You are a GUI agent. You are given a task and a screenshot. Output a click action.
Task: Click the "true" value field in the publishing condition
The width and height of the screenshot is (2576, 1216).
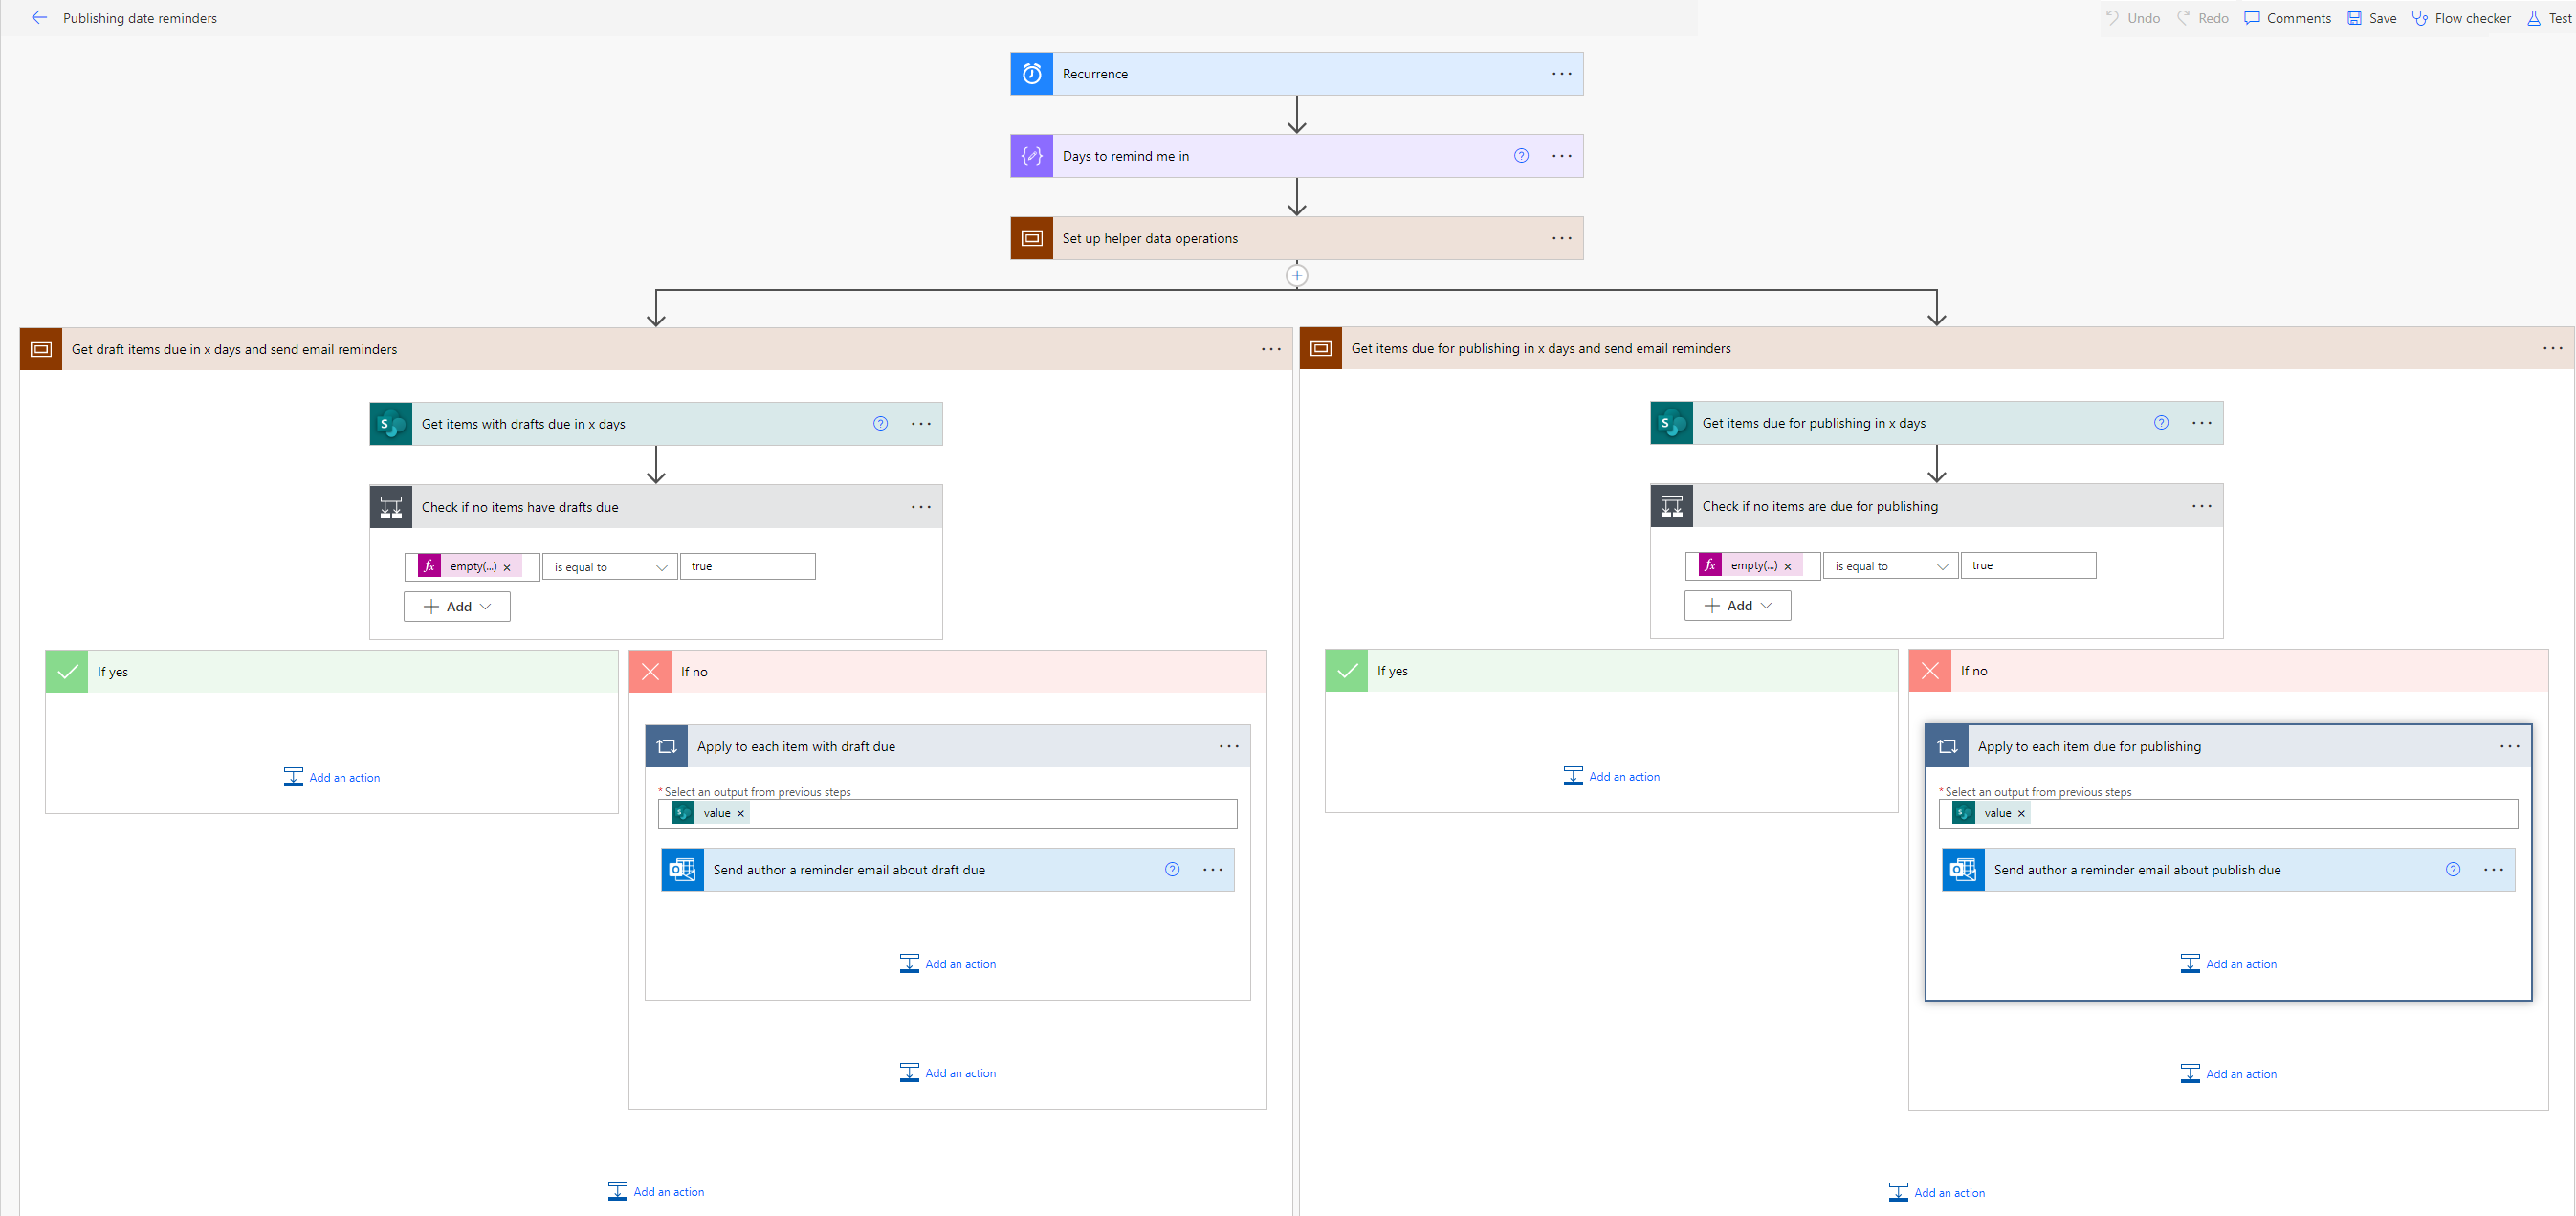click(2028, 565)
